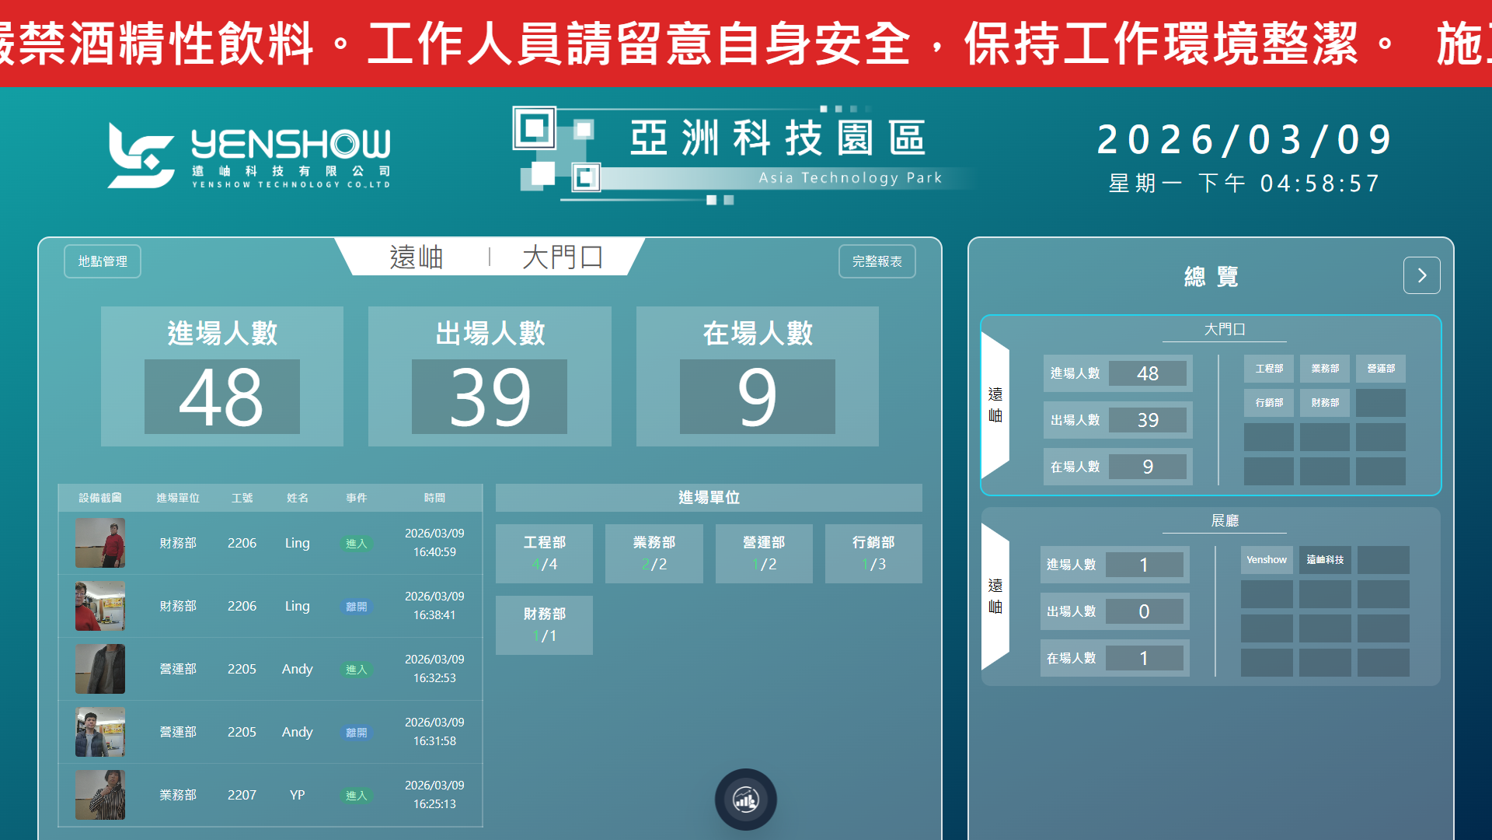Viewport: 1492px width, 840px height.
Task: Click Yenshow tile in 展廳 overview
Action: coord(1266,560)
